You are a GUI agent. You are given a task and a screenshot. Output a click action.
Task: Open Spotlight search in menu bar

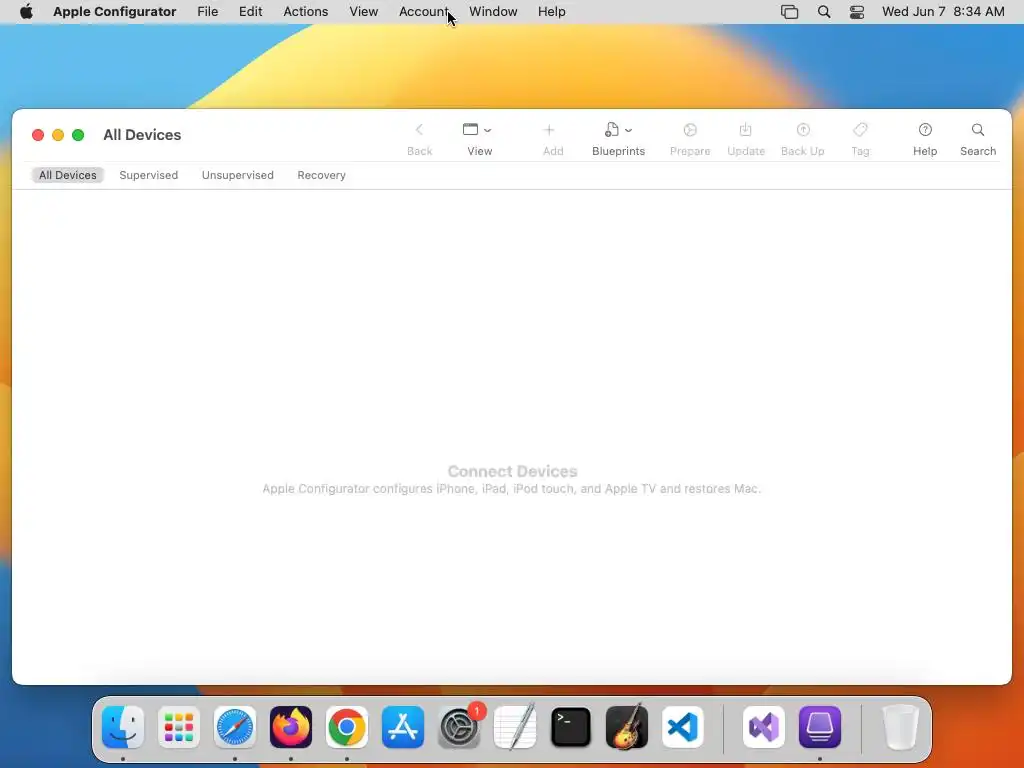[824, 12]
